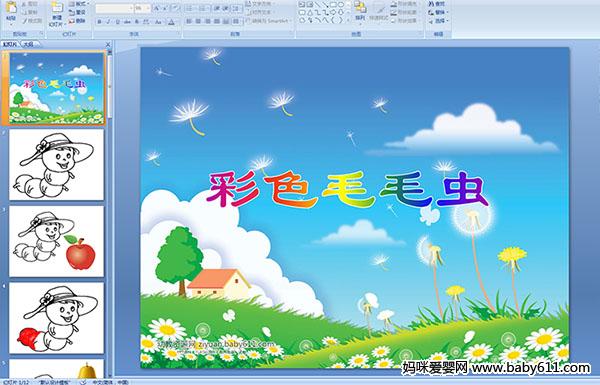Toggle Underline formatting
This screenshot has width=600, height=385.
(117, 22)
